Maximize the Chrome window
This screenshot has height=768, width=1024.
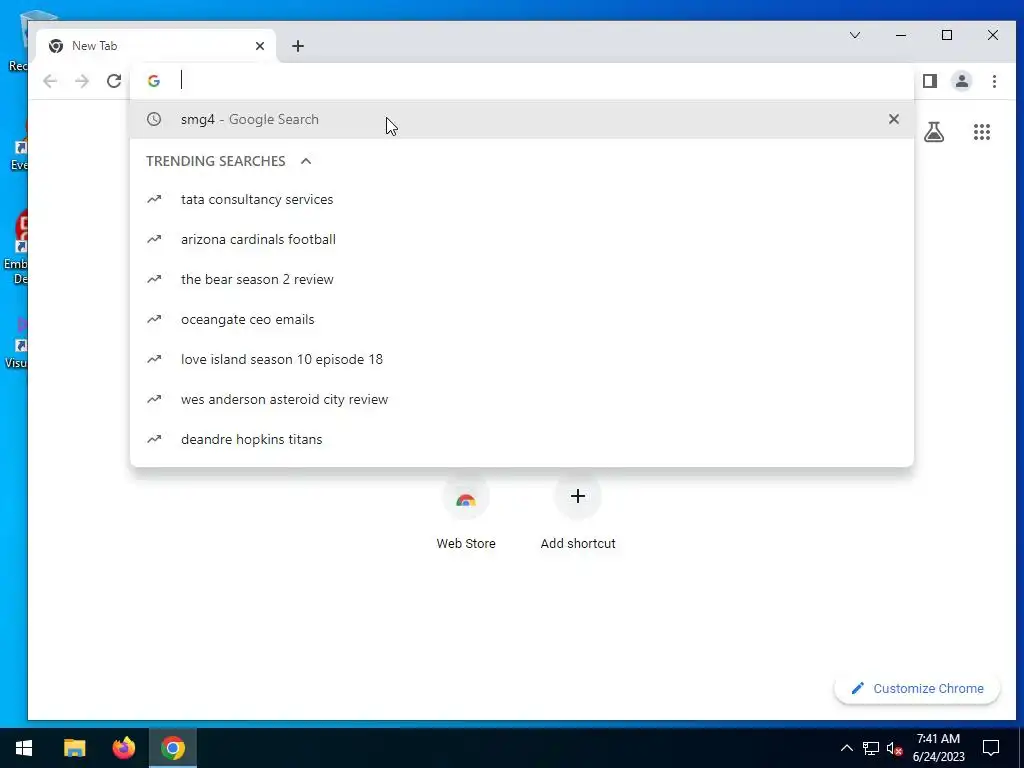947,35
